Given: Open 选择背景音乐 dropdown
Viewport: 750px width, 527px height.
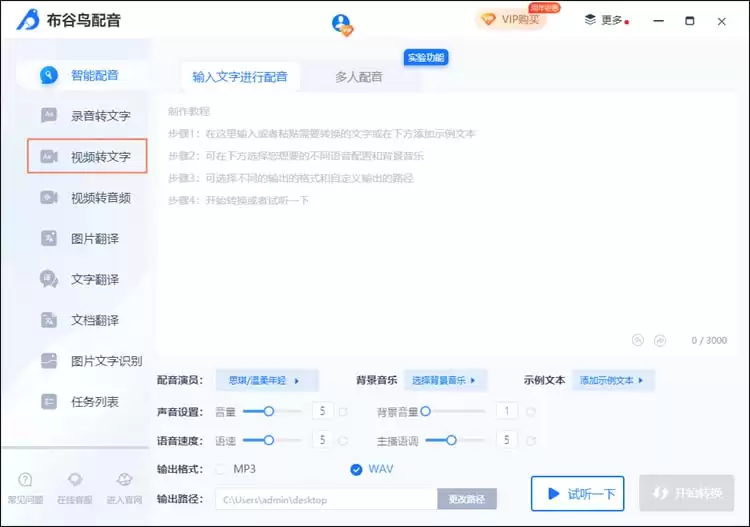Looking at the screenshot, I should click(x=445, y=380).
